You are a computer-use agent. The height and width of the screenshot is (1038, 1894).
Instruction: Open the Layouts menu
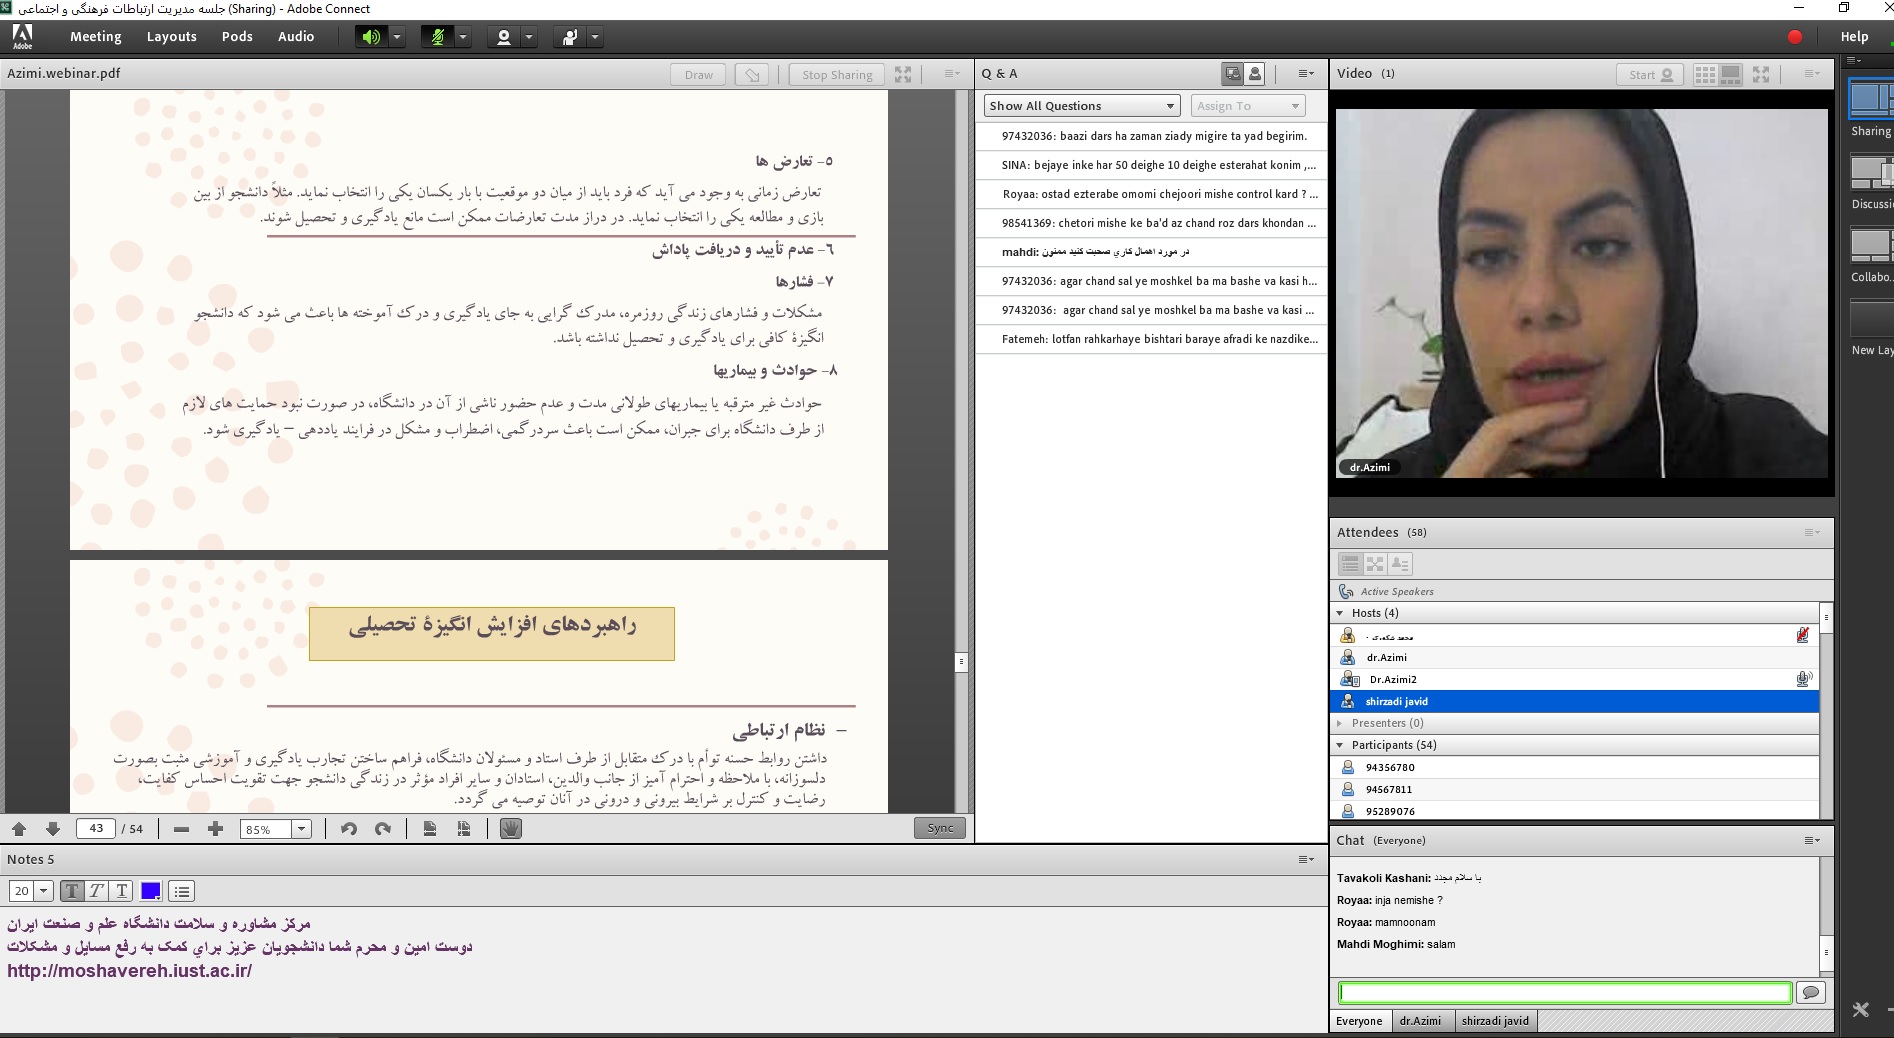point(171,37)
